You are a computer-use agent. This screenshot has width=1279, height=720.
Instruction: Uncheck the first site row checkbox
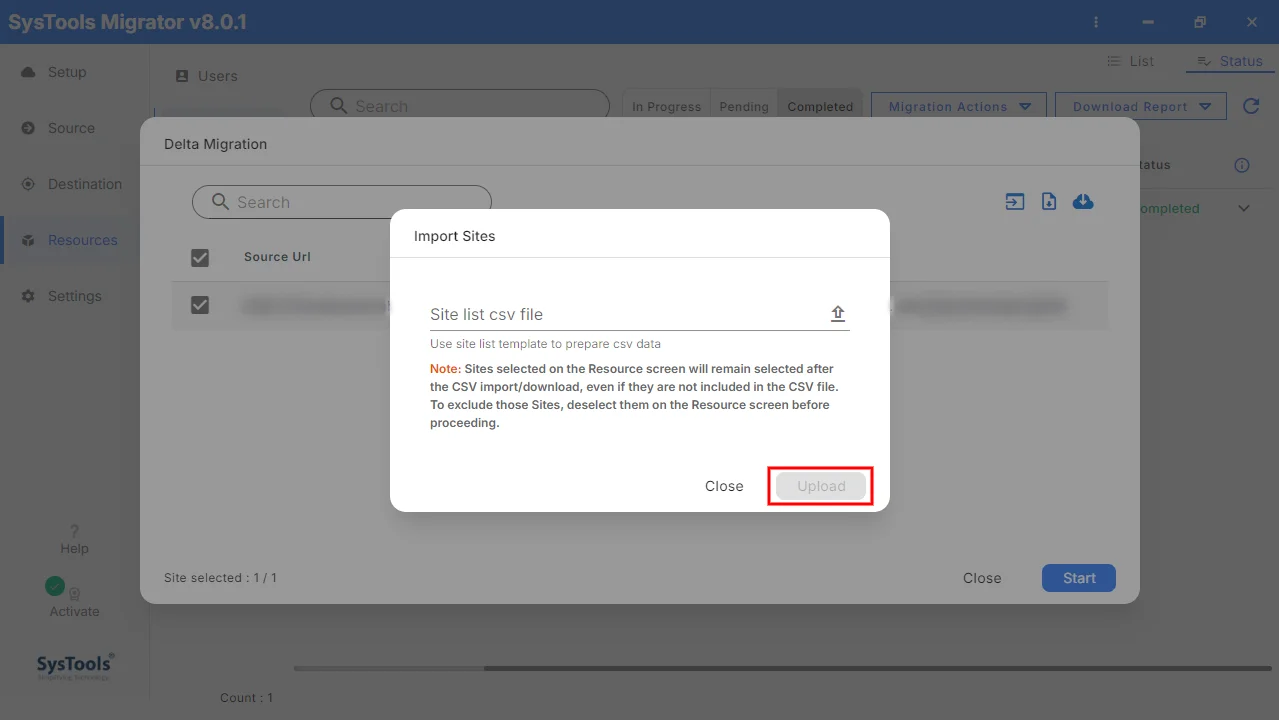pos(200,305)
